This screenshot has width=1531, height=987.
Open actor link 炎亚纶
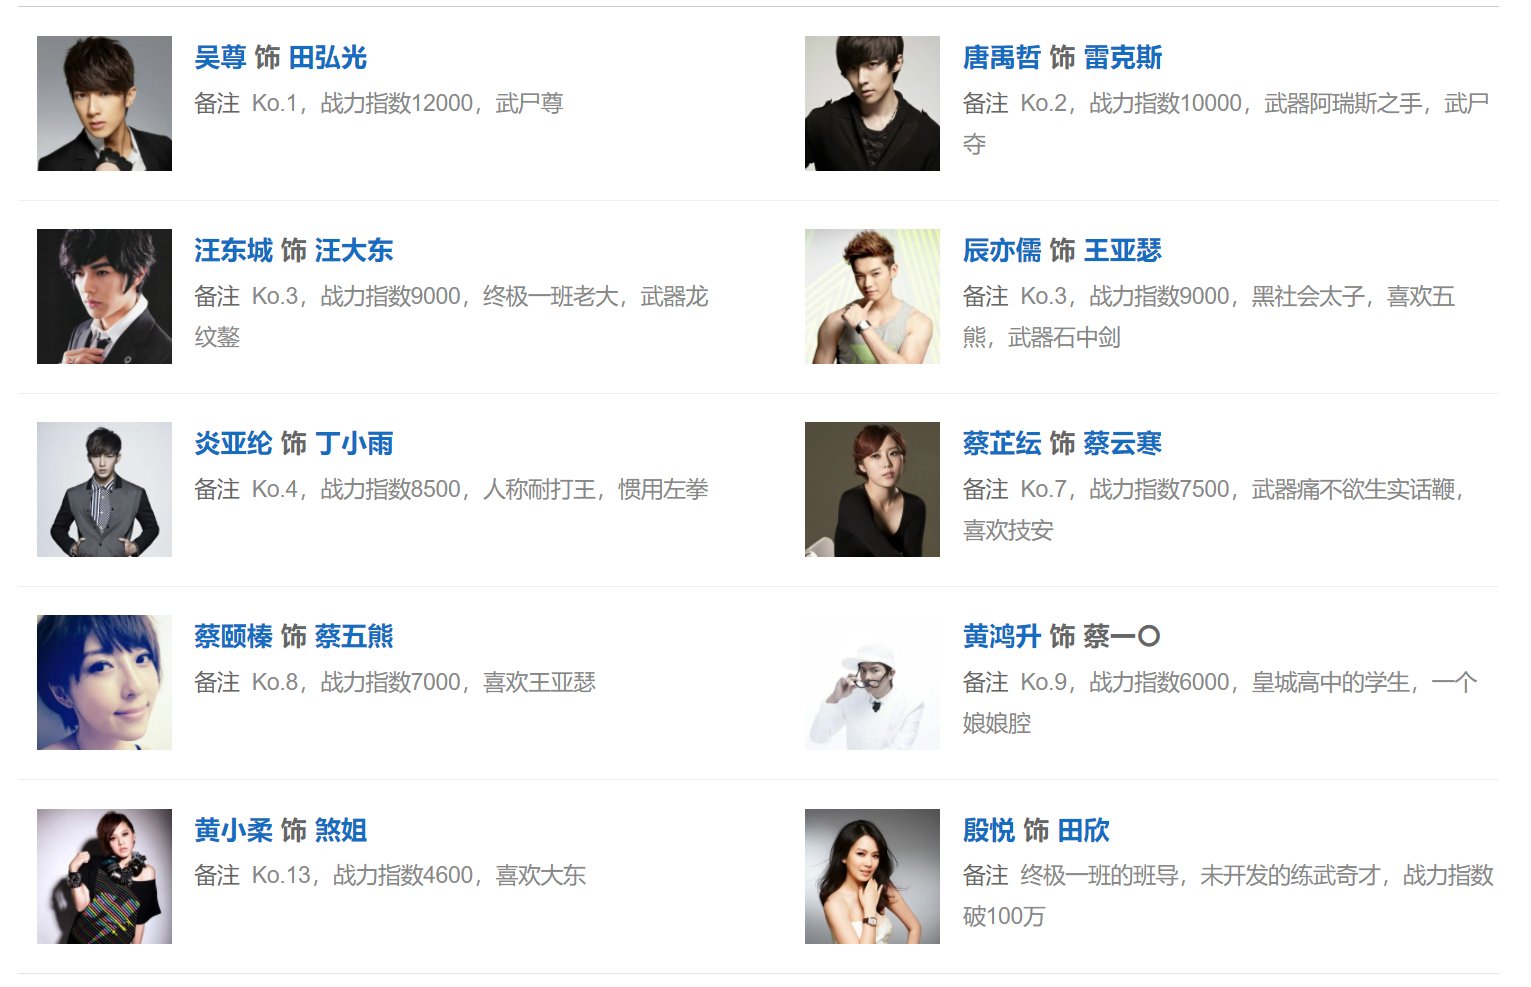click(x=233, y=444)
